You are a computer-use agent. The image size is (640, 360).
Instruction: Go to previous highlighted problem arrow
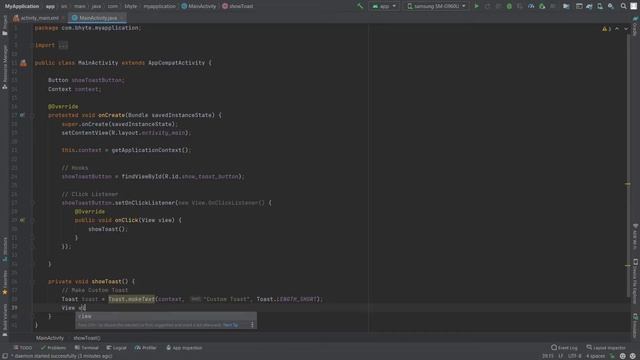(x=617, y=29)
